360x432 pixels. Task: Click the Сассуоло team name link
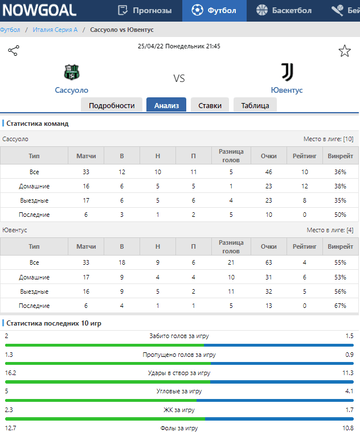pos(71,90)
